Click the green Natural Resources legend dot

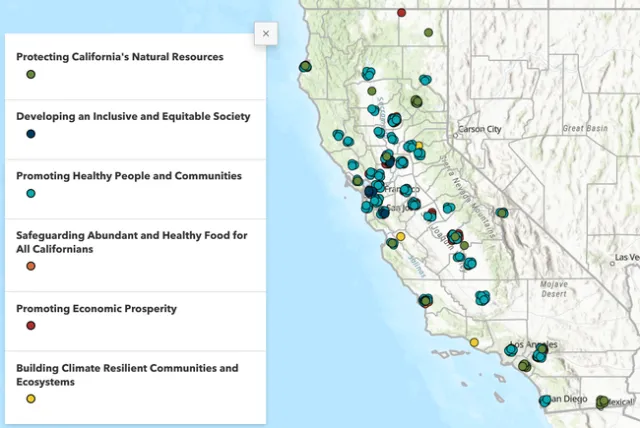point(31,75)
